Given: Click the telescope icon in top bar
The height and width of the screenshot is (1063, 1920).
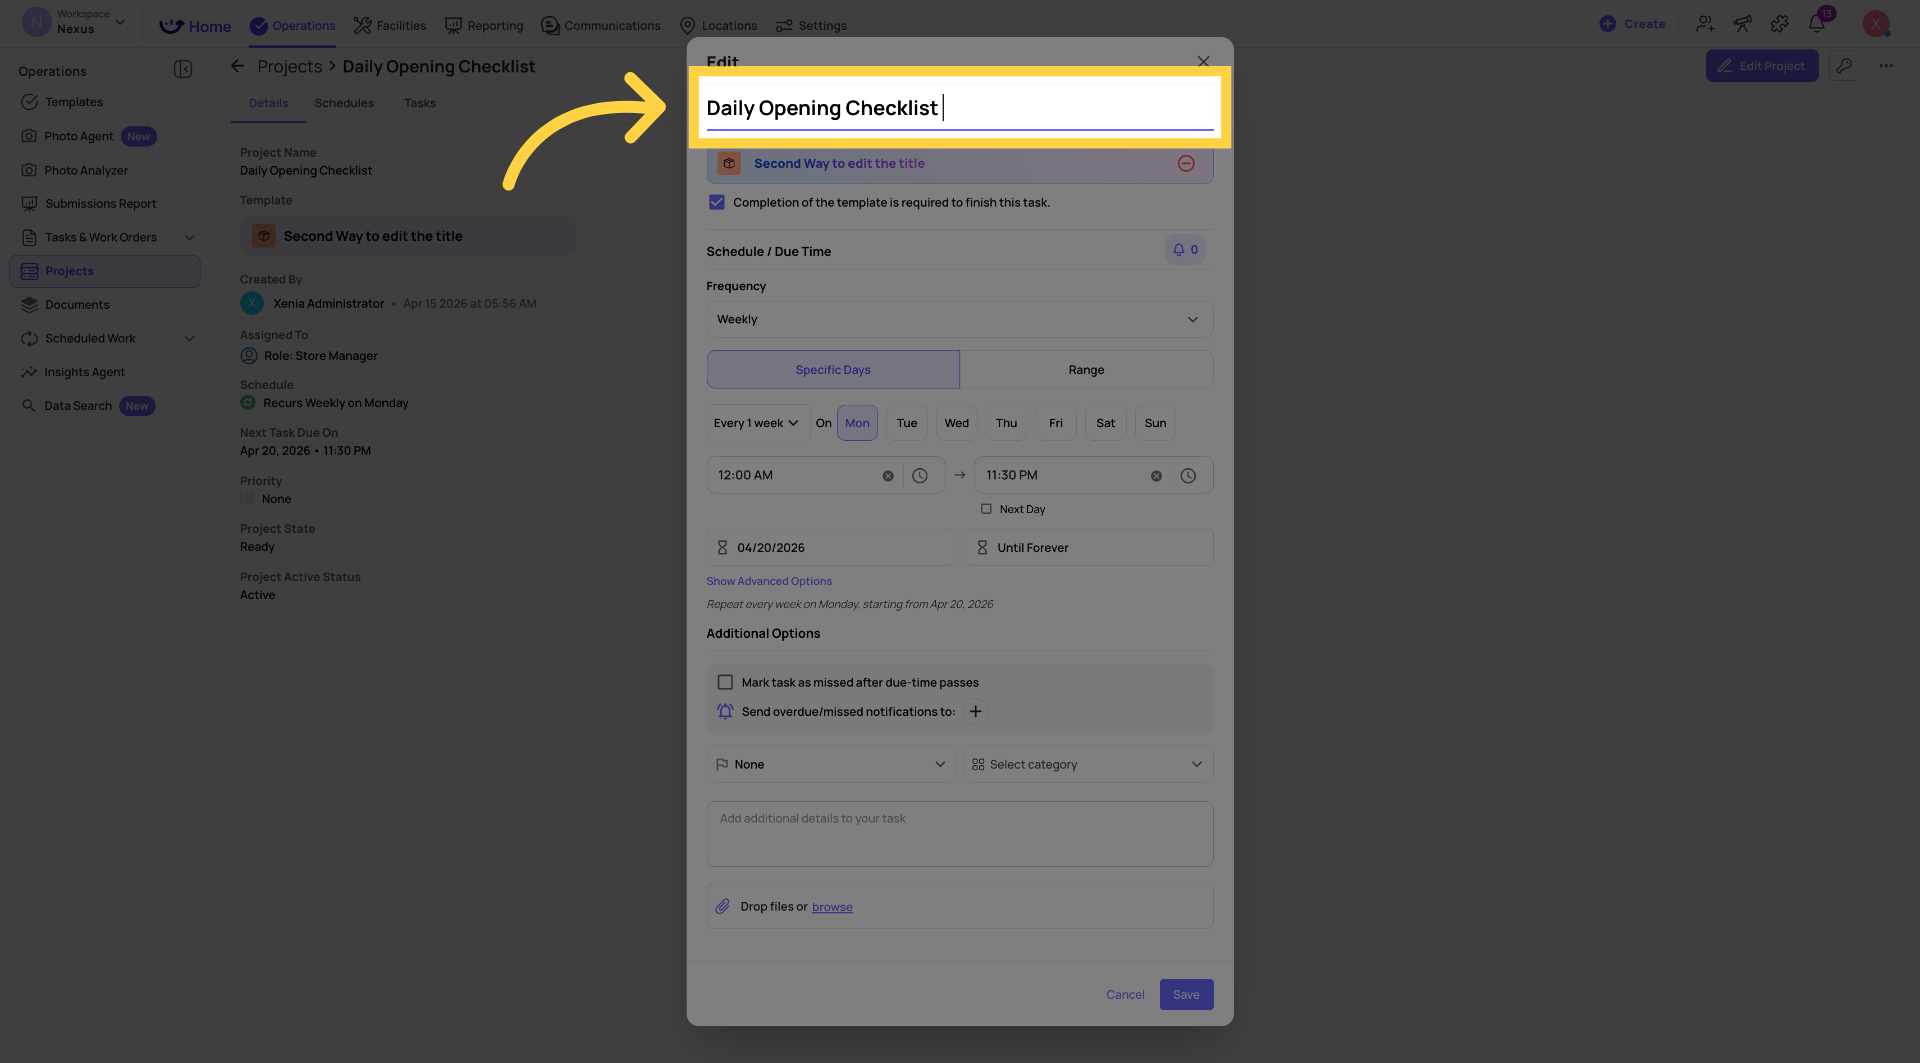Looking at the screenshot, I should pyautogui.click(x=1742, y=24).
